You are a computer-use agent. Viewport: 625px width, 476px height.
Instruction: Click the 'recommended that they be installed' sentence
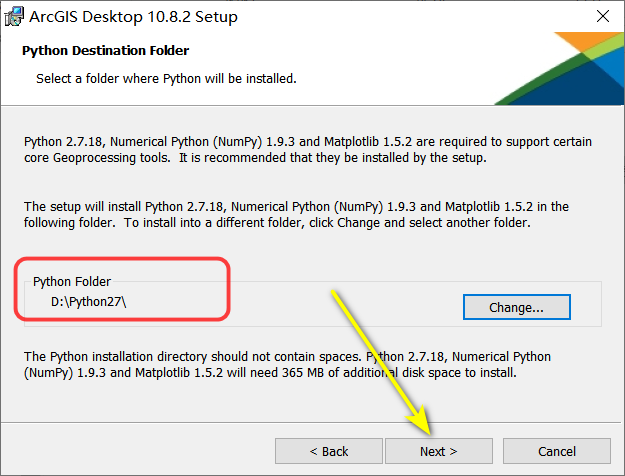click(x=290, y=157)
